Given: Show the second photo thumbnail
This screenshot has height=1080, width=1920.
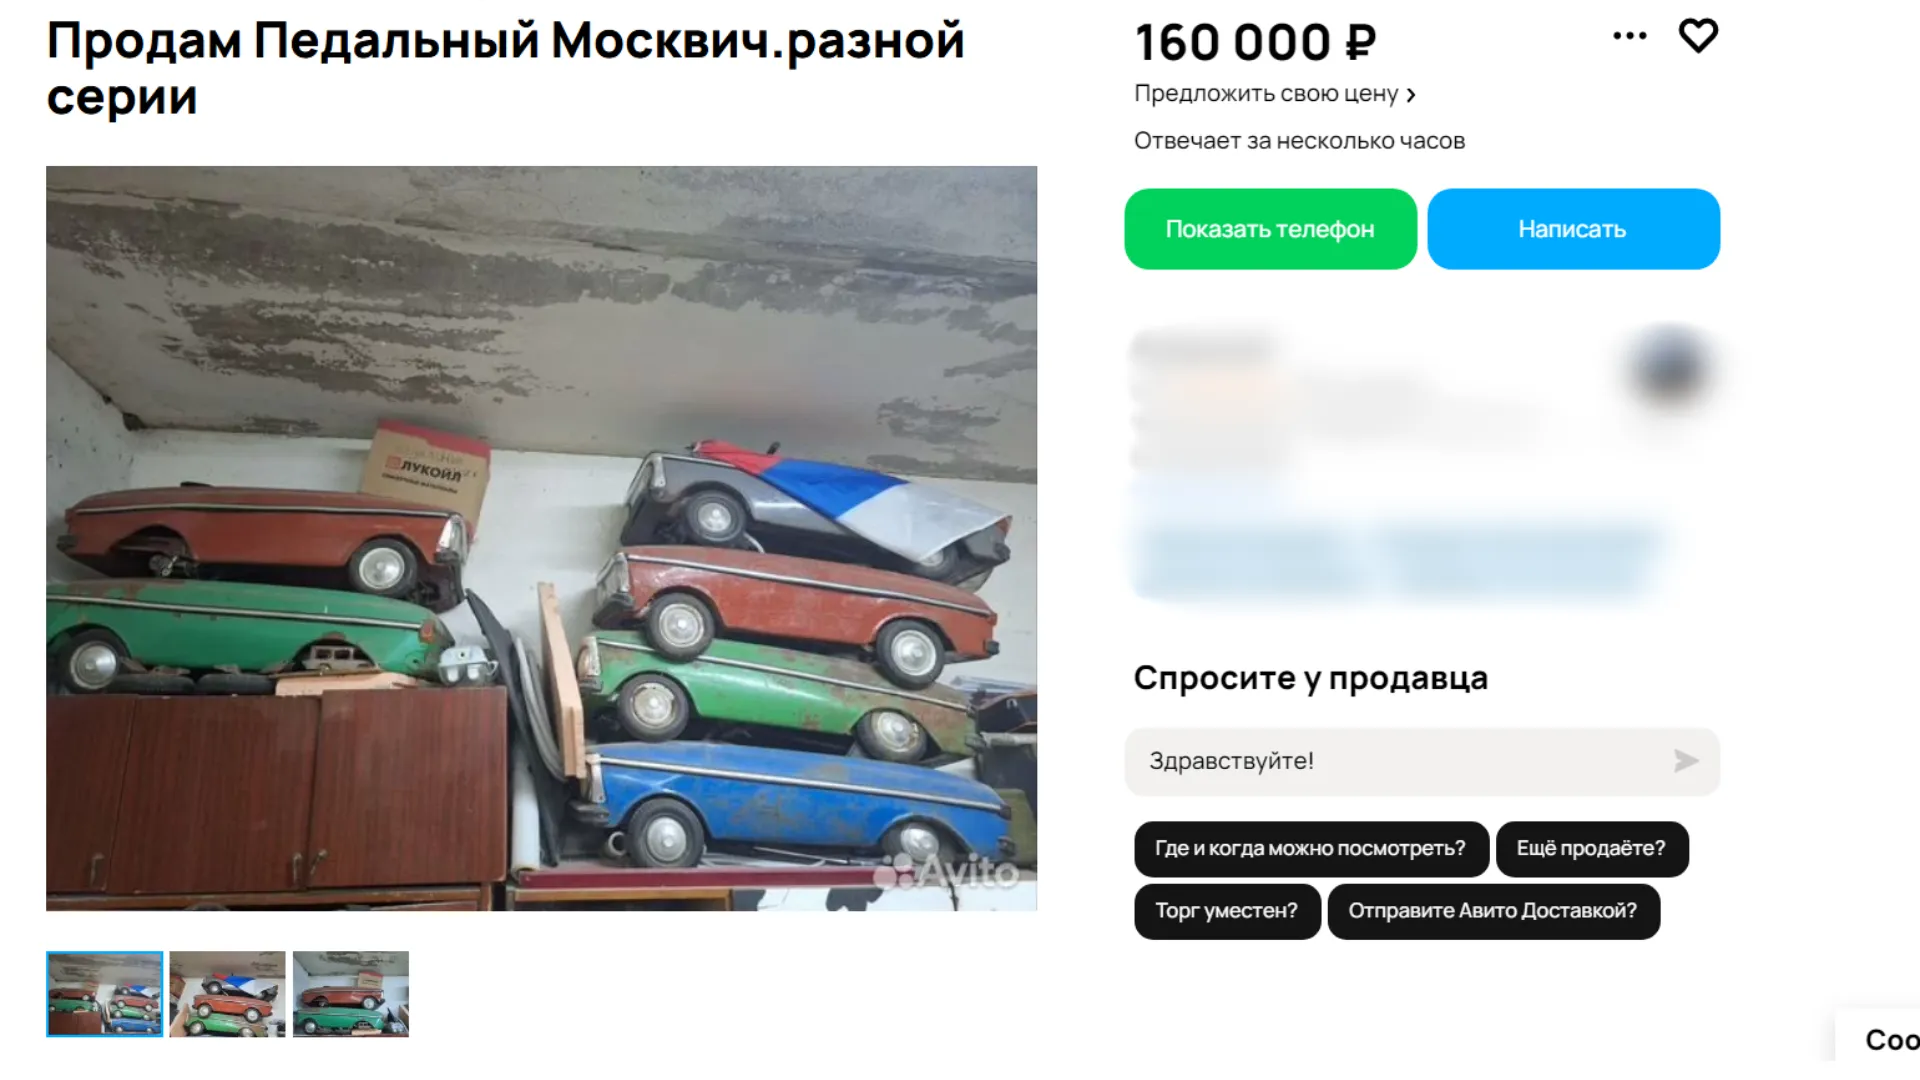Looking at the screenshot, I should (x=227, y=994).
